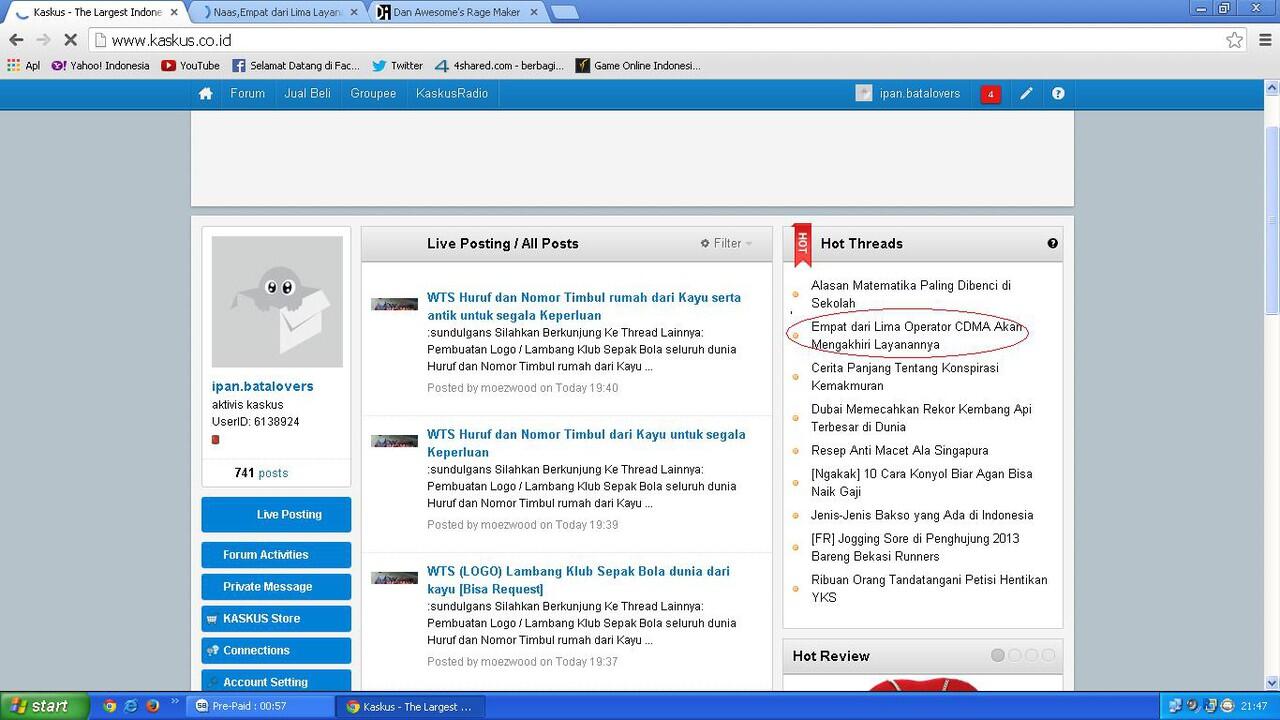
Task: Open the help question mark in navbar
Action: 1058,94
